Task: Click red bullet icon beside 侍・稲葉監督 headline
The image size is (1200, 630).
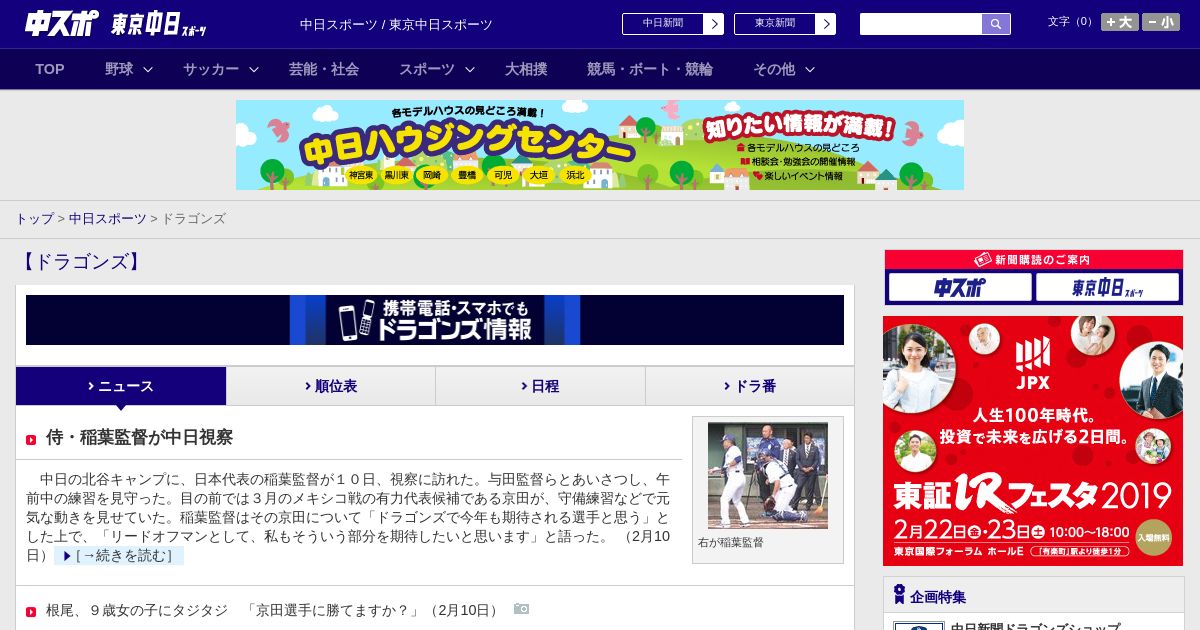Action: click(31, 440)
